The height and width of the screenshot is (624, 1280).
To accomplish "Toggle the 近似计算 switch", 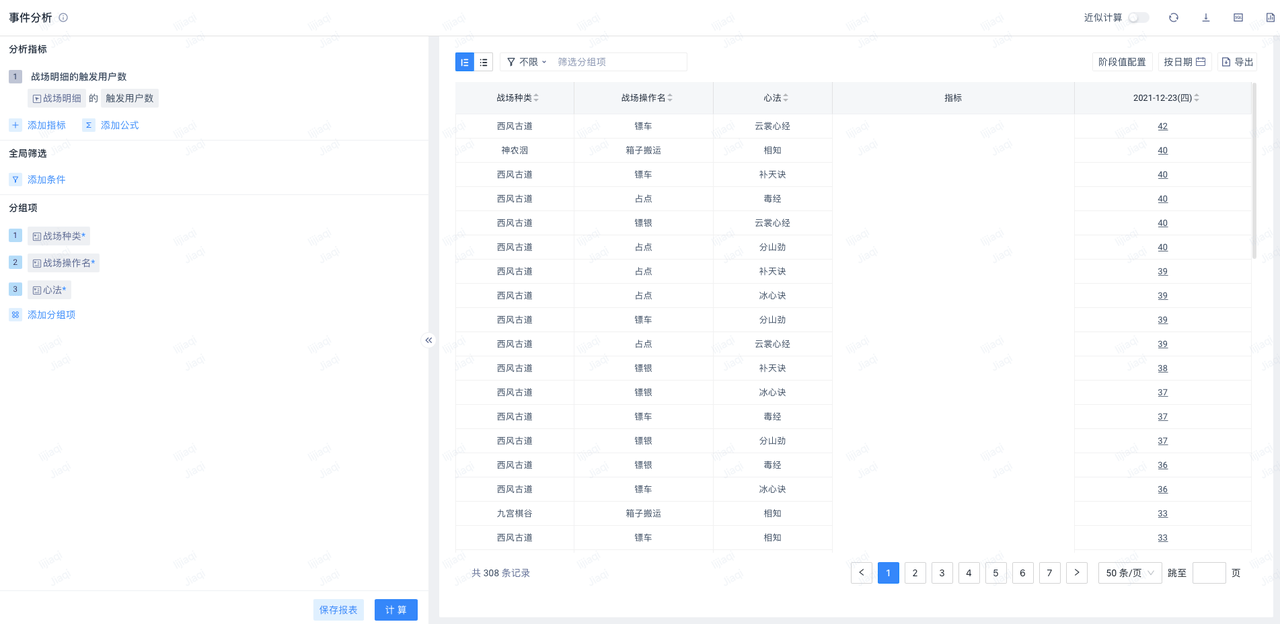I will tap(1138, 18).
